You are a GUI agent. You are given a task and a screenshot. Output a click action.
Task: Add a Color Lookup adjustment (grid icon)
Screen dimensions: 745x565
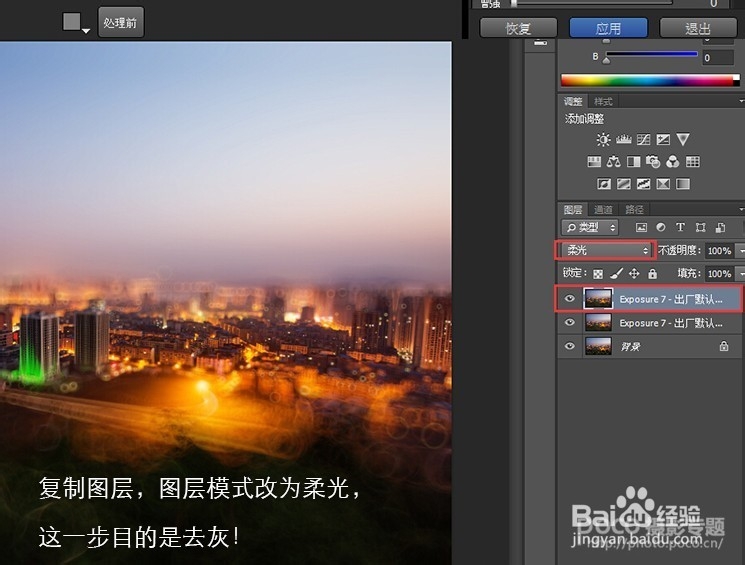693,162
